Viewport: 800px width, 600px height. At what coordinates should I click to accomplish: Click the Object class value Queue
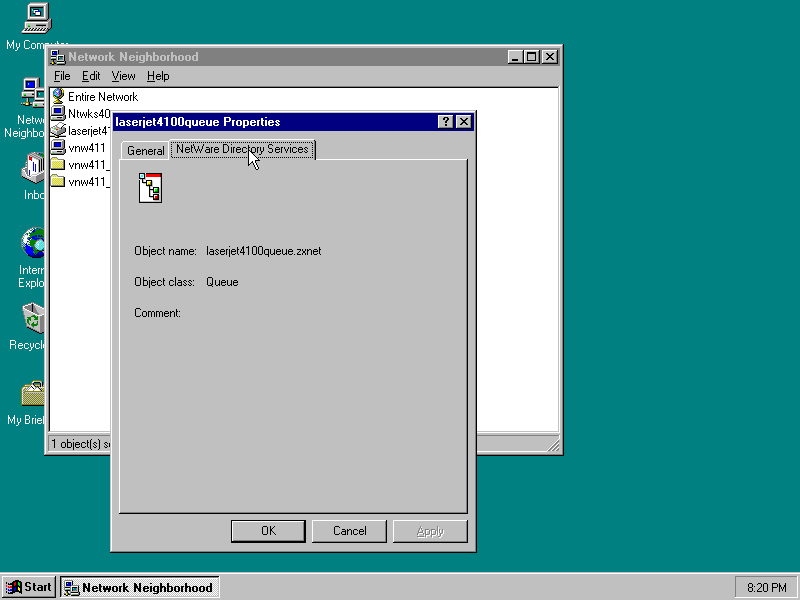click(x=222, y=282)
